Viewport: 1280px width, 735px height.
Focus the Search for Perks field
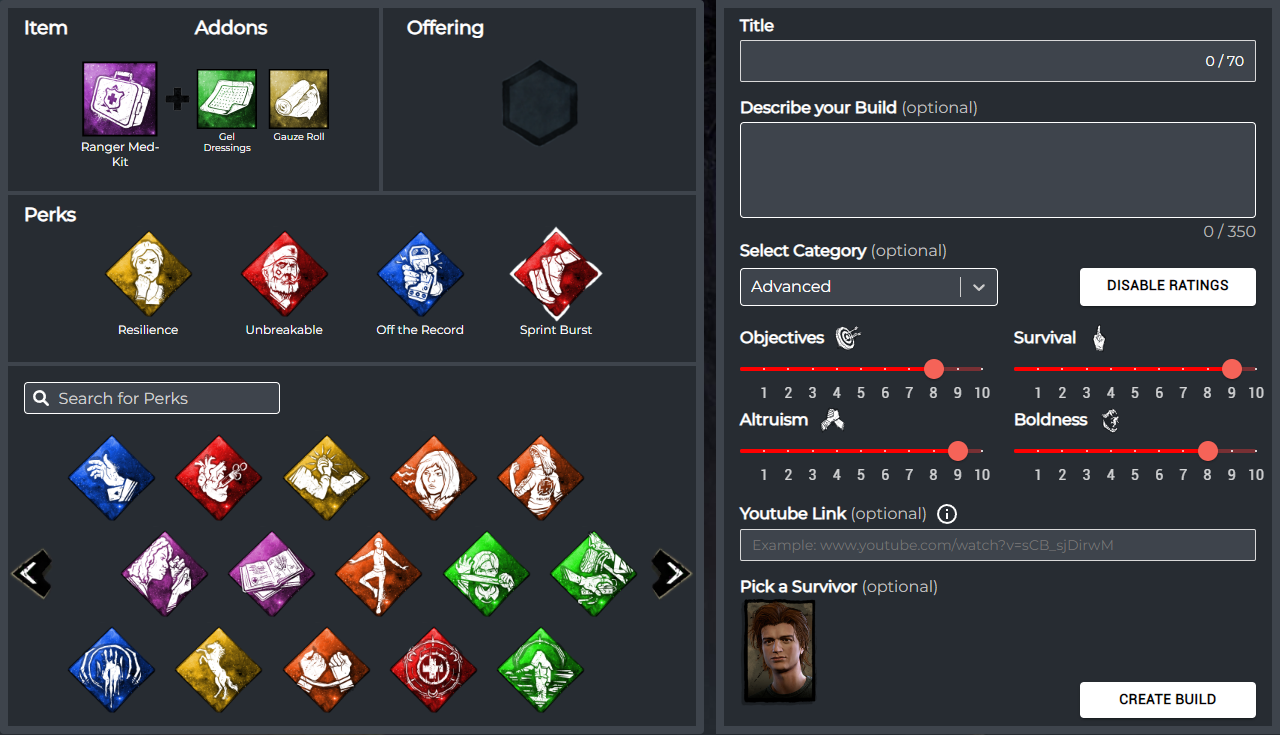[x=152, y=398]
